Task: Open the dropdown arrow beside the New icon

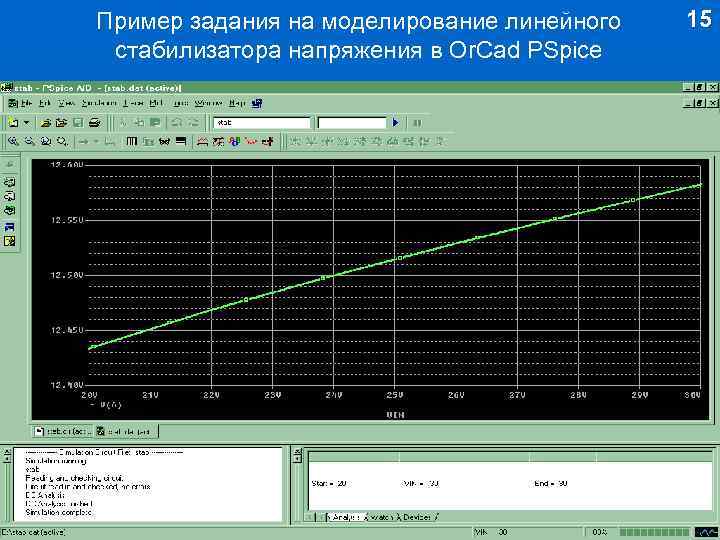Action: [x=26, y=123]
